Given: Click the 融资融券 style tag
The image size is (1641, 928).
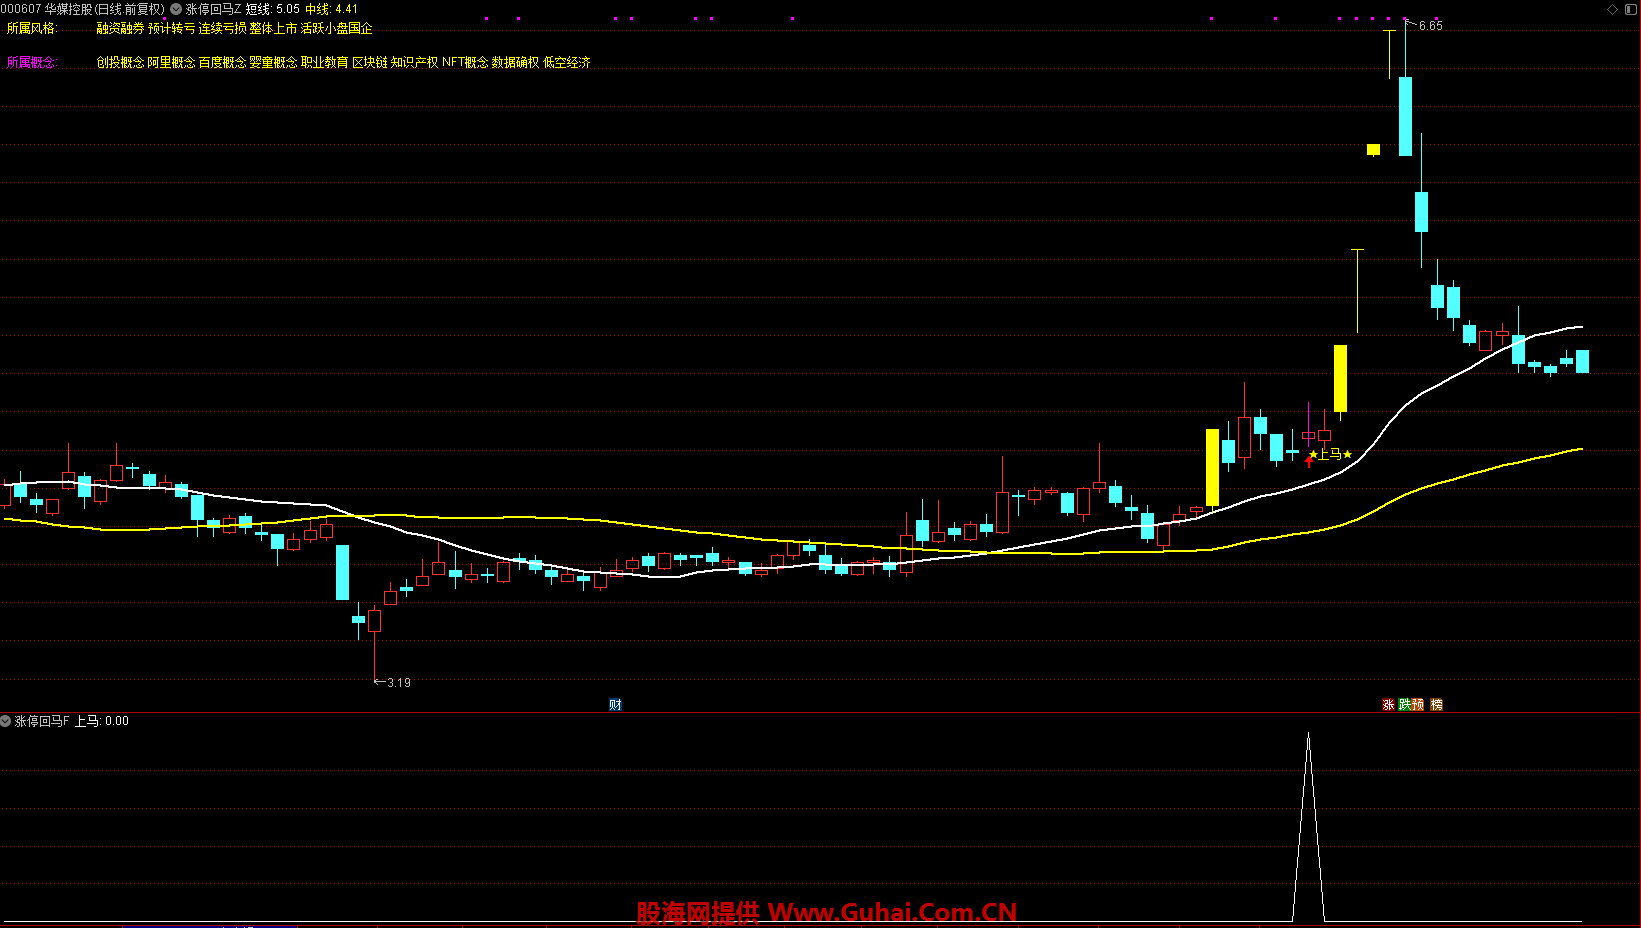Looking at the screenshot, I should 120,28.
